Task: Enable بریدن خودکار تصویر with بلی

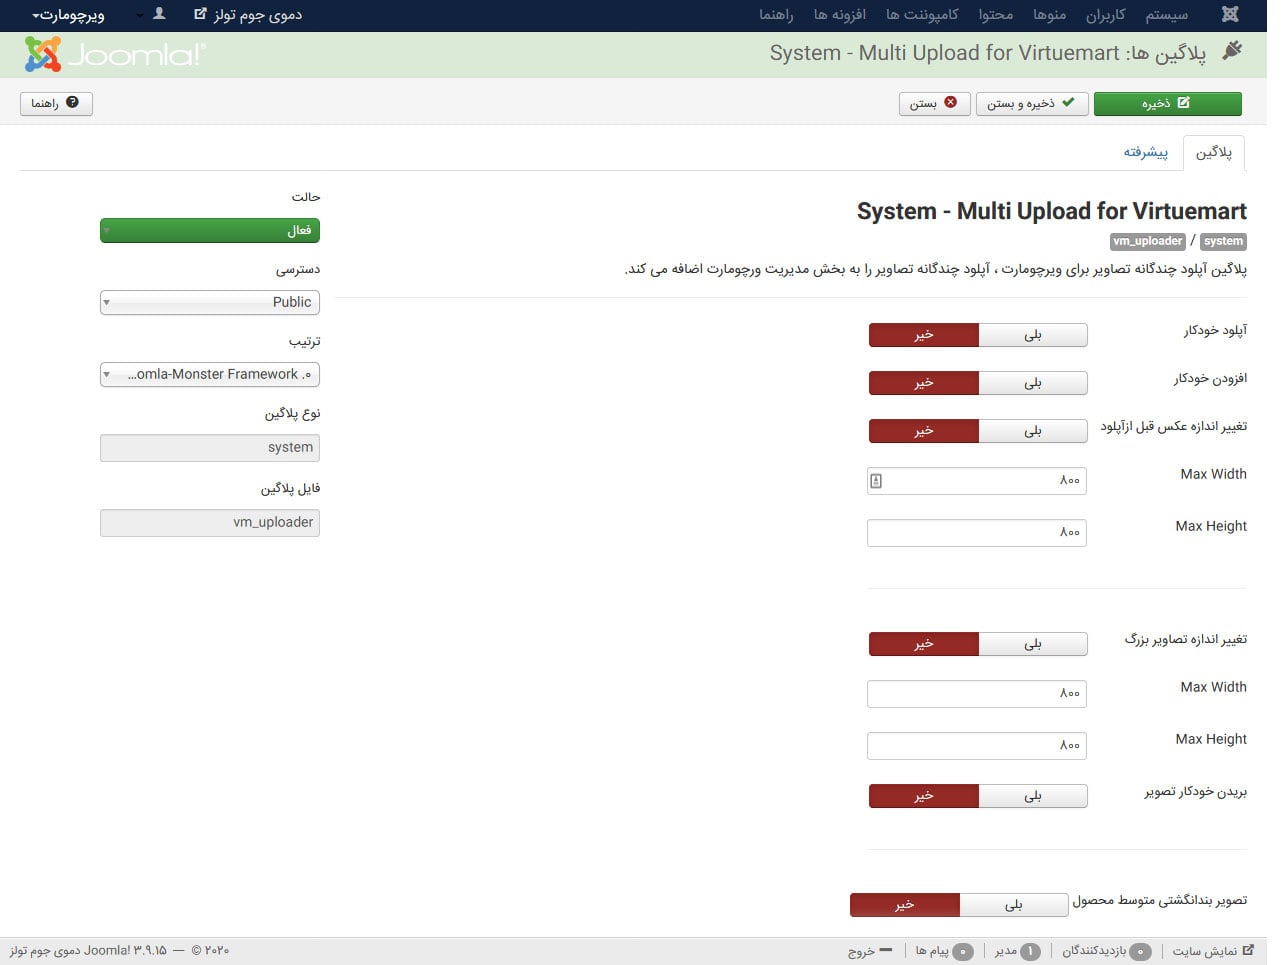Action: (x=1032, y=796)
